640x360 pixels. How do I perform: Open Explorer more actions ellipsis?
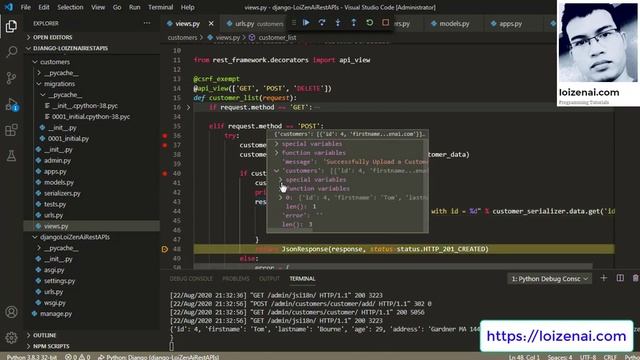click(x=147, y=23)
